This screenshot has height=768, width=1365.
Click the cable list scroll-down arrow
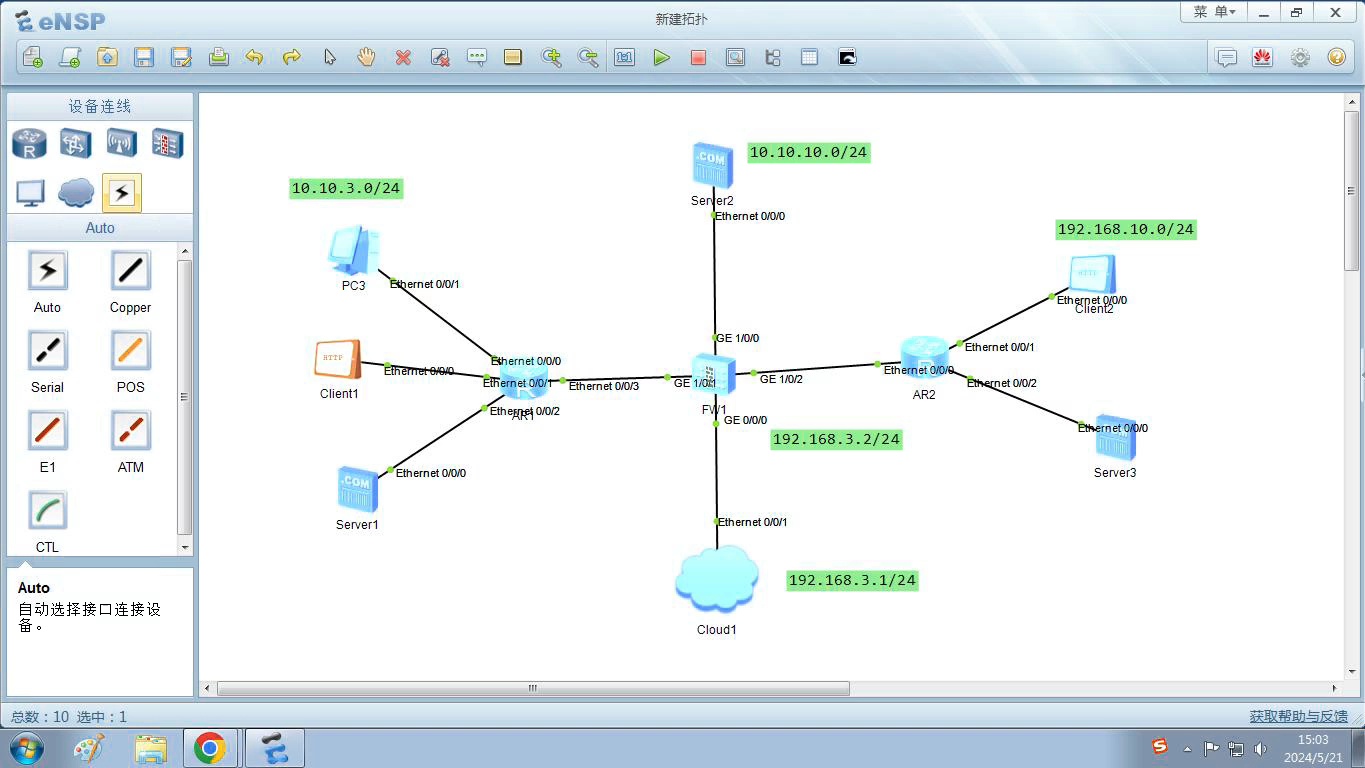coord(185,547)
